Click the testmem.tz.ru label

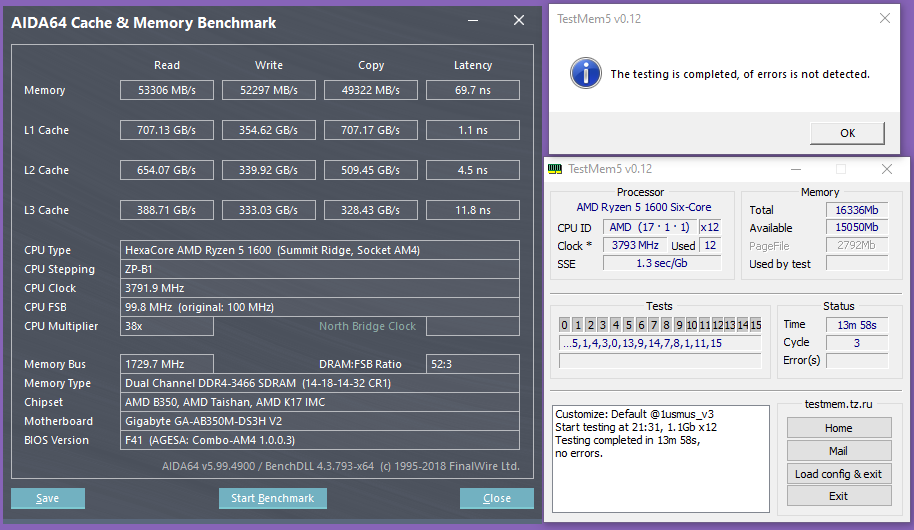(x=838, y=404)
